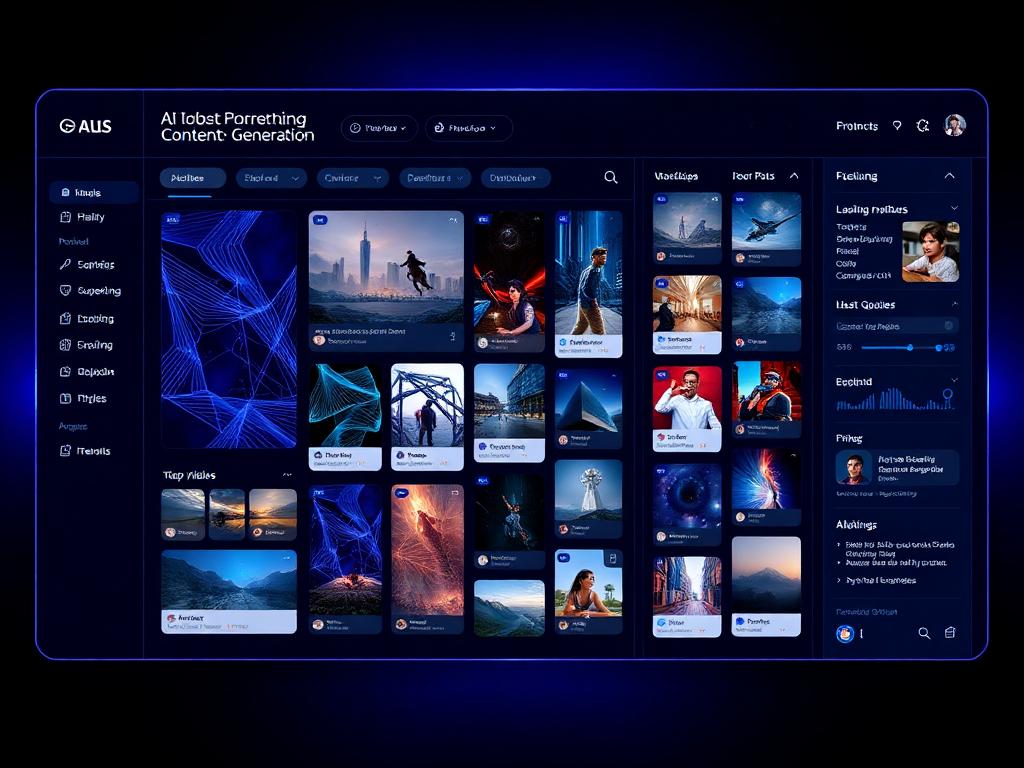Click the search icon at bottom right panel
This screenshot has width=1024, height=768.
(x=924, y=633)
